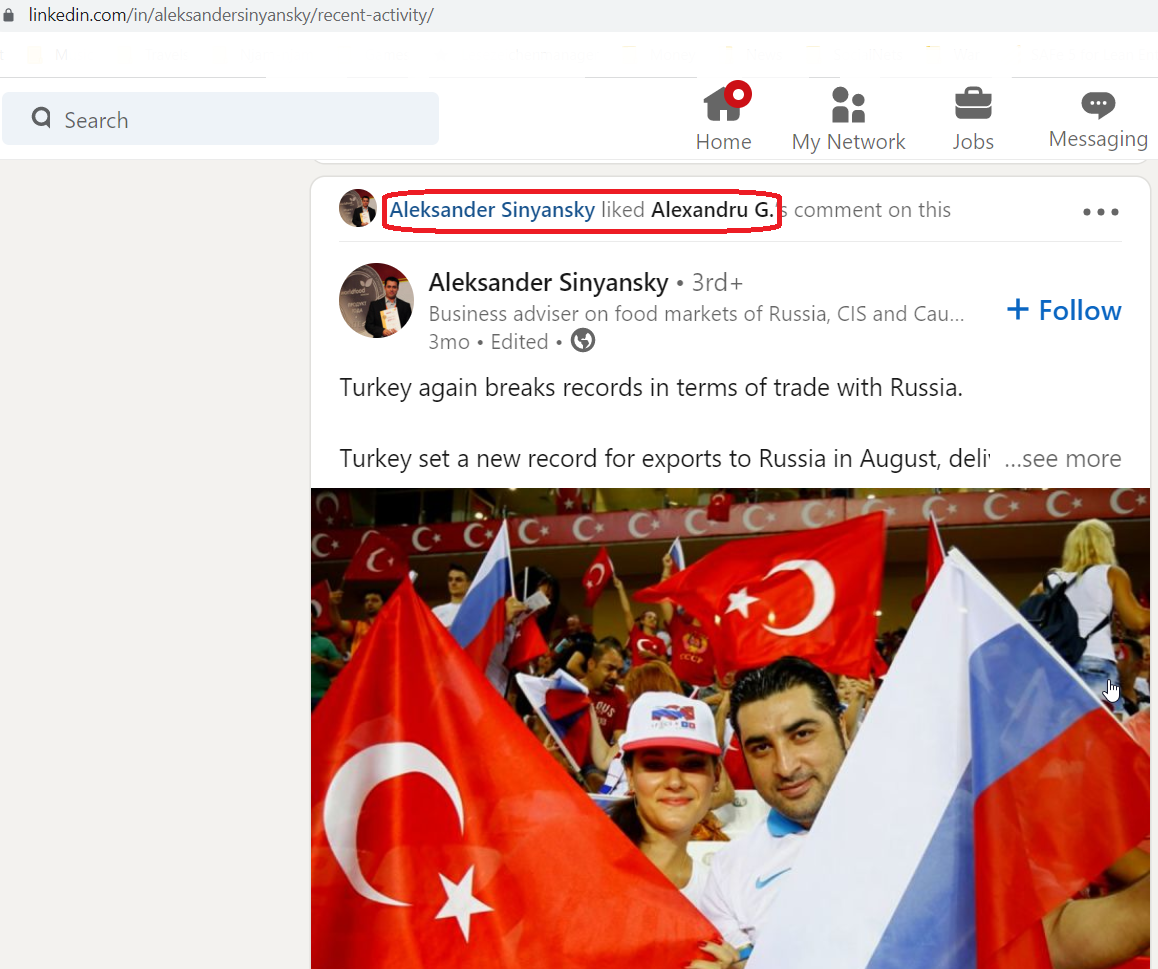Open the Messaging speech bubble icon

coord(1098,104)
